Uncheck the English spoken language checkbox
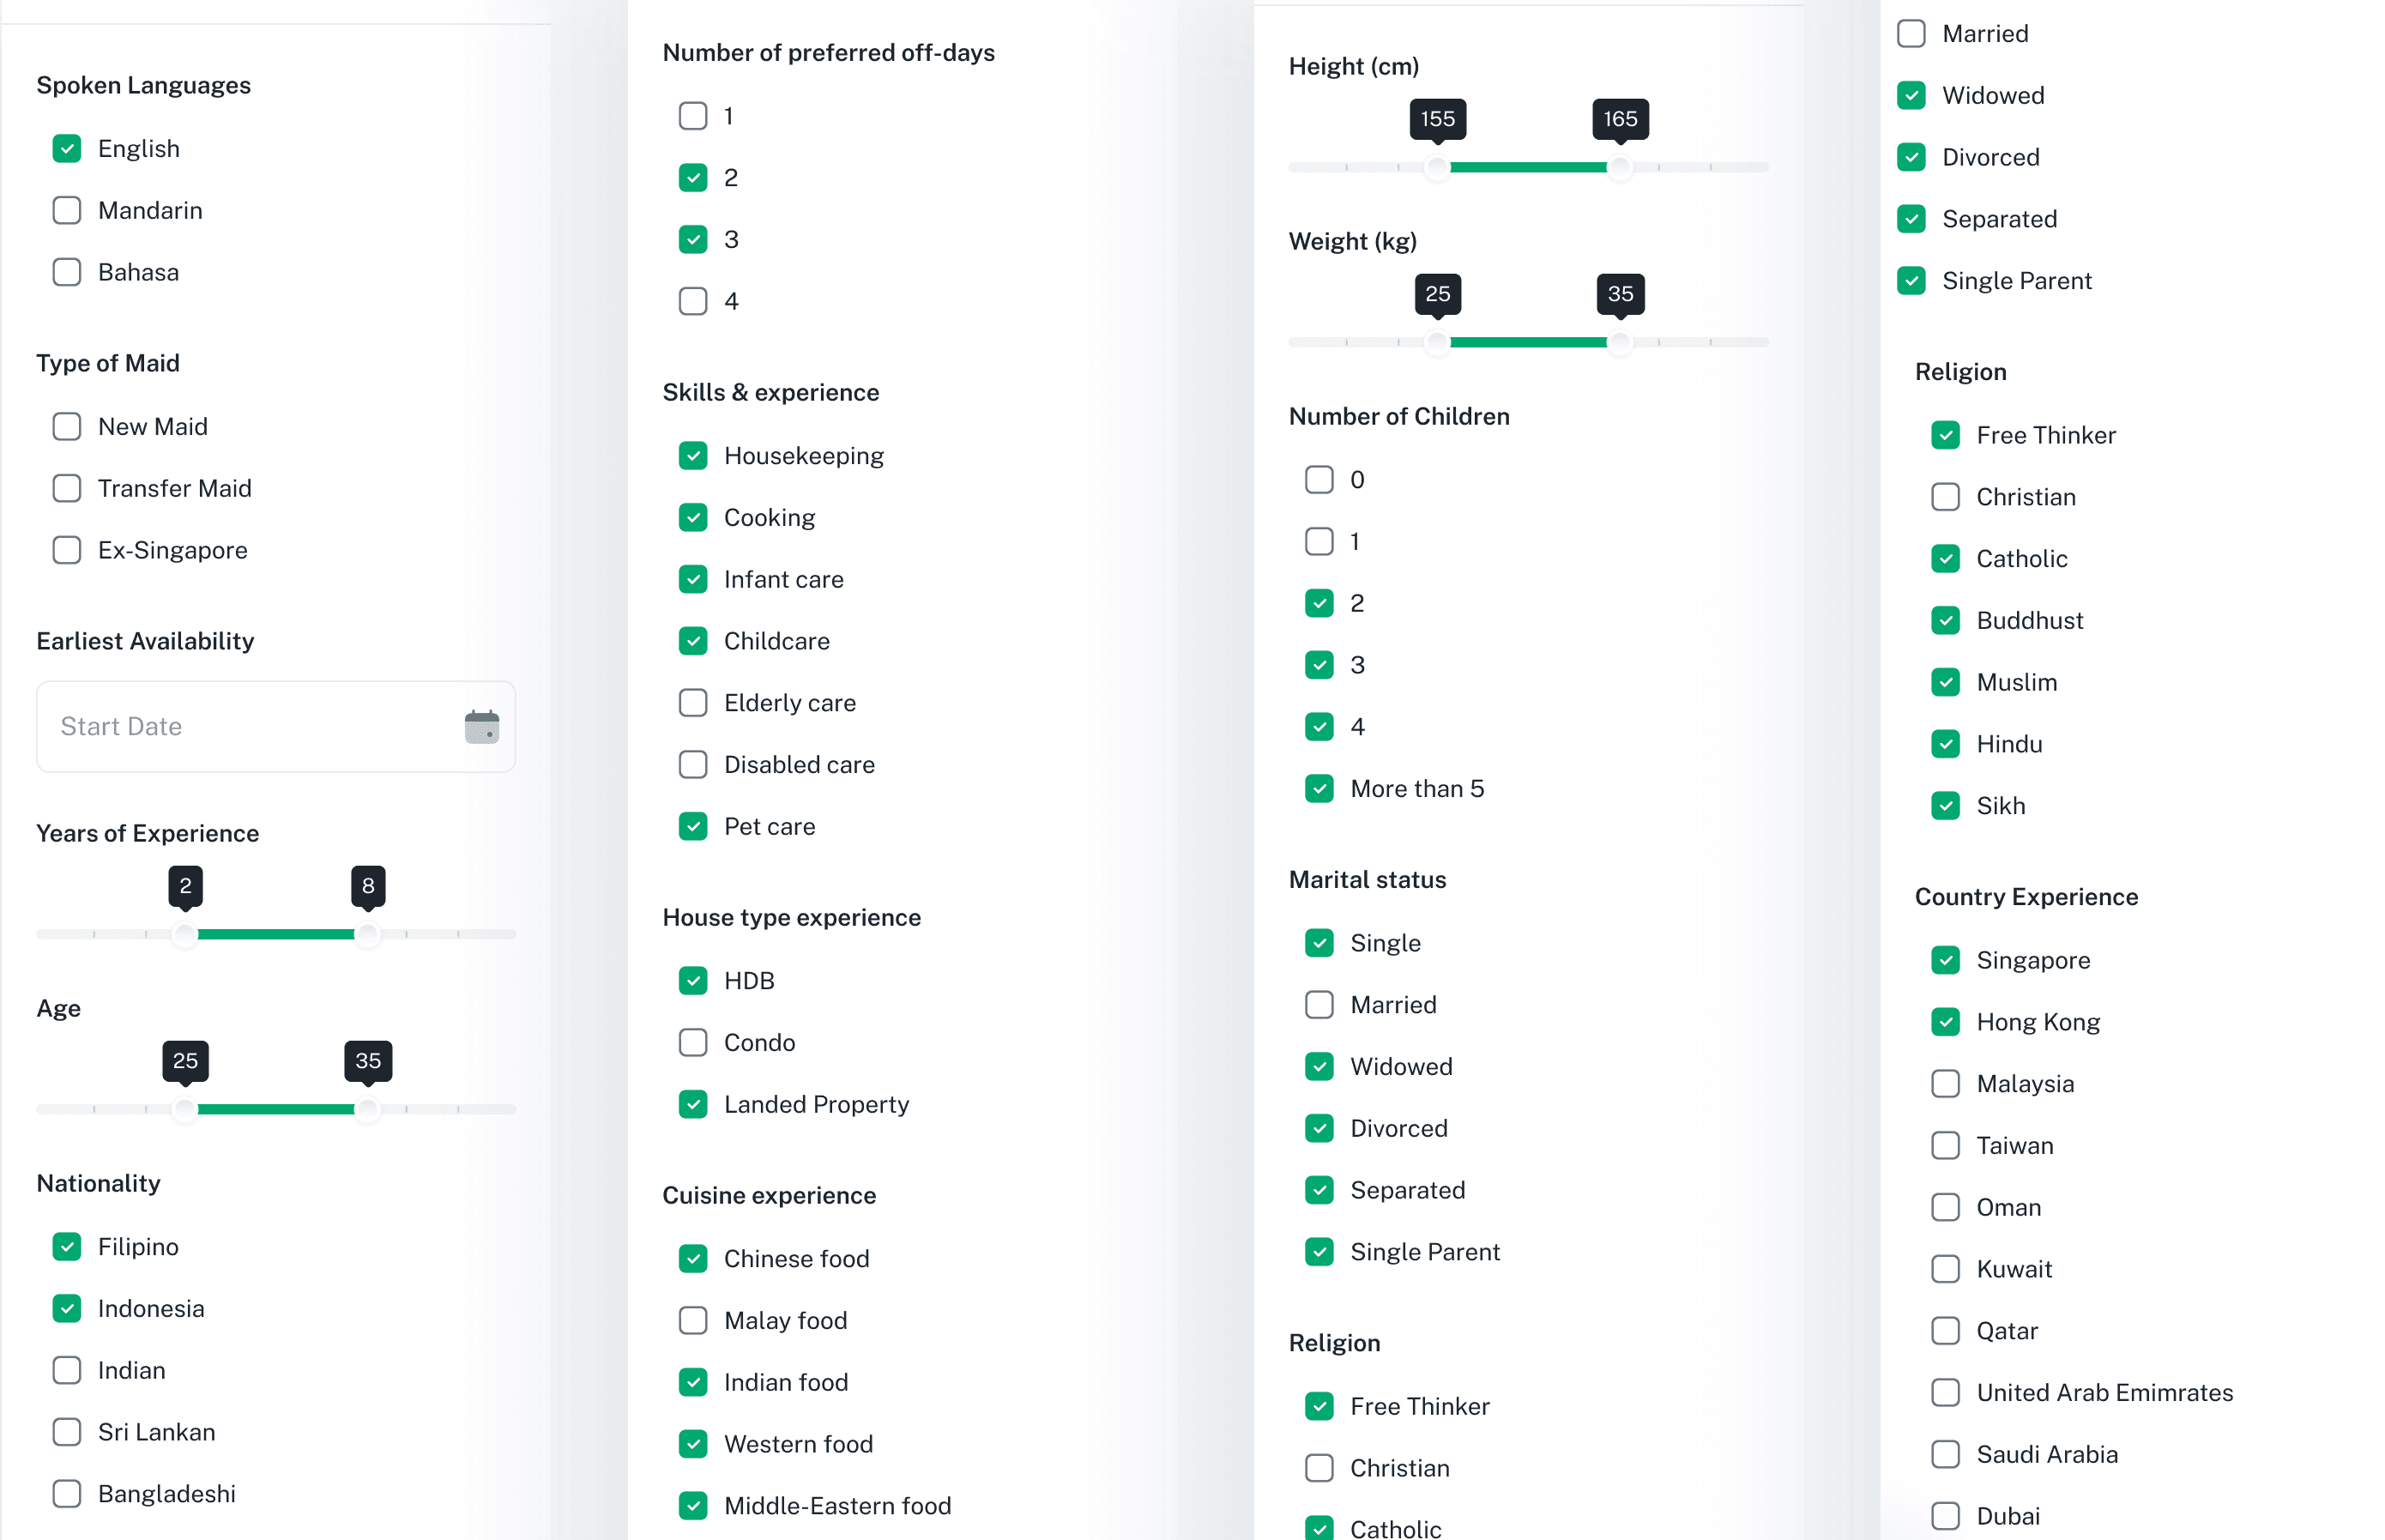Screen dimensions: 2385x1540 pyautogui.click(x=66, y=149)
